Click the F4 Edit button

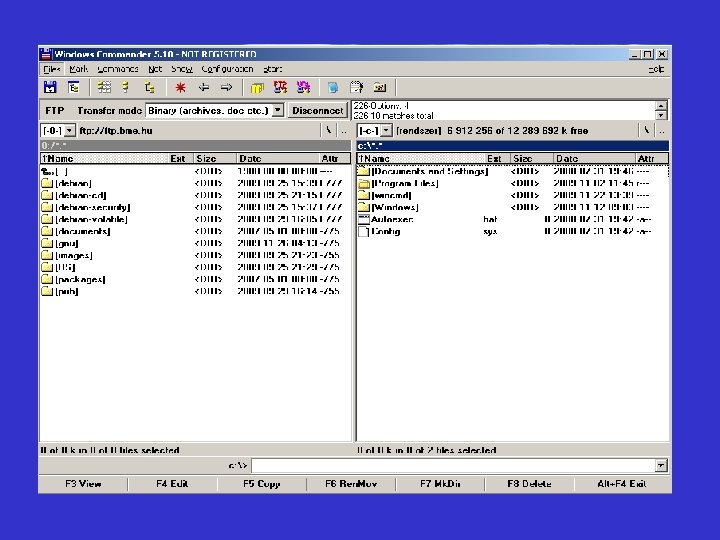point(172,484)
